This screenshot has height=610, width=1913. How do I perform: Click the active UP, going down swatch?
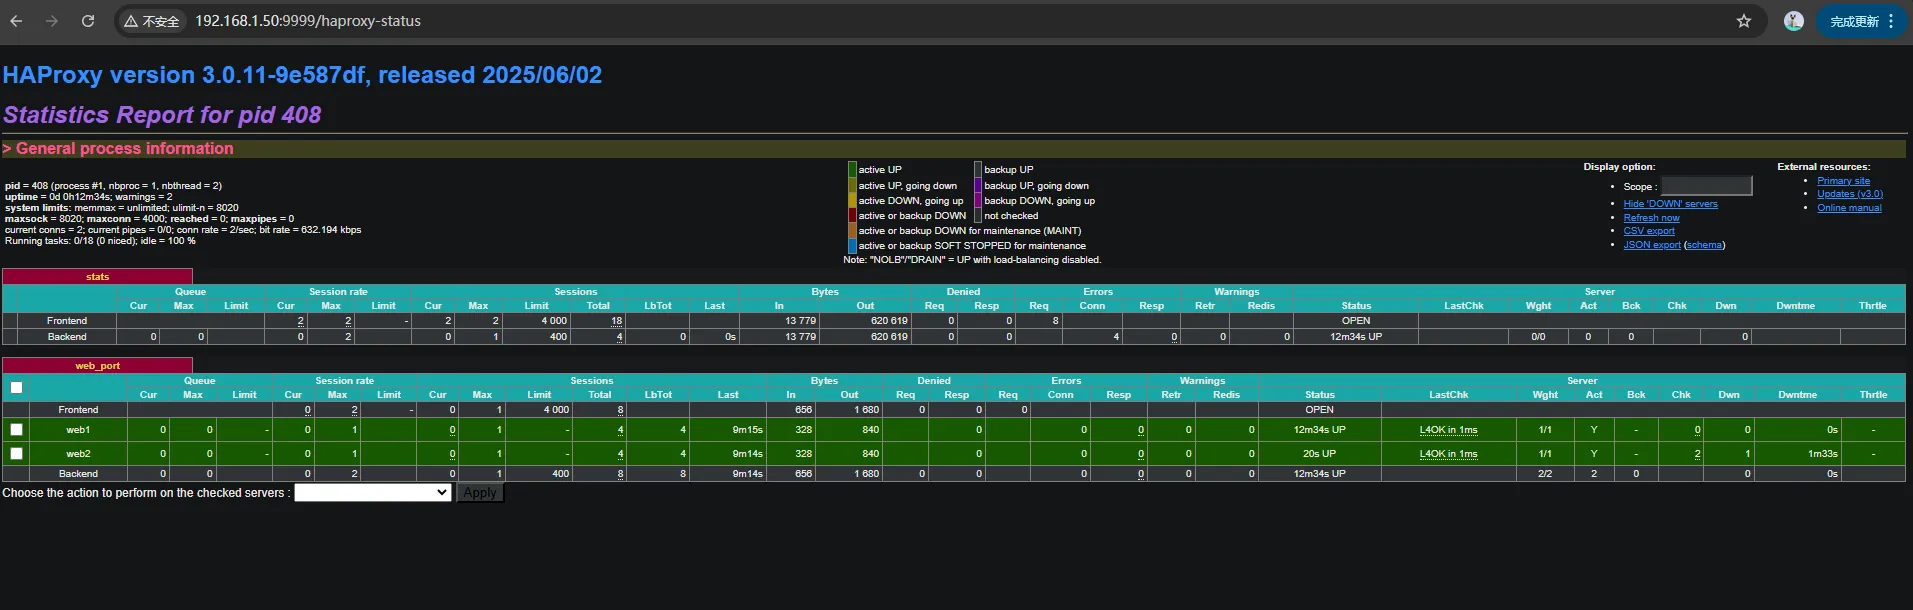(x=852, y=185)
